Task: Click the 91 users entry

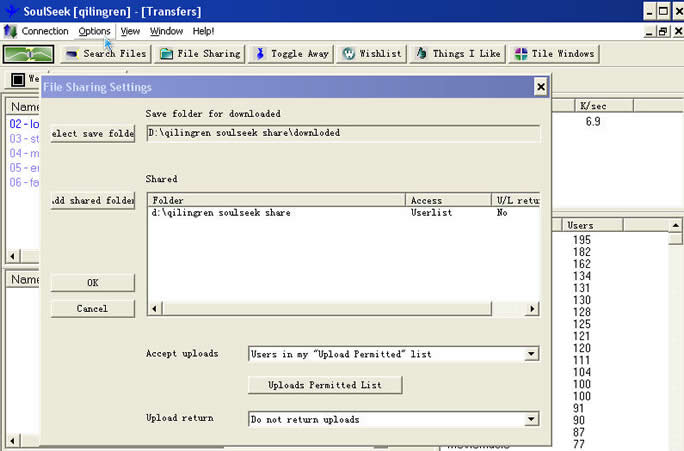Action: [579, 408]
